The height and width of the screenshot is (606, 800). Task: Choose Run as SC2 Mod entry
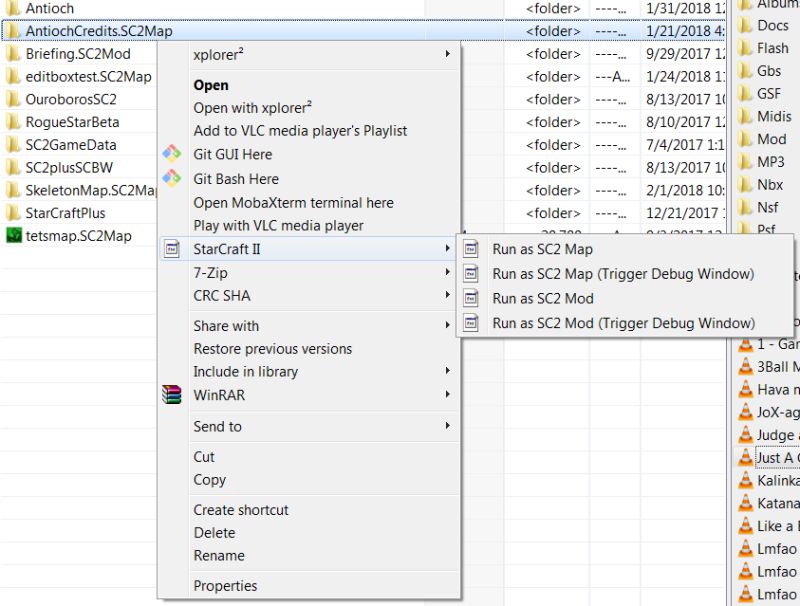tap(543, 298)
